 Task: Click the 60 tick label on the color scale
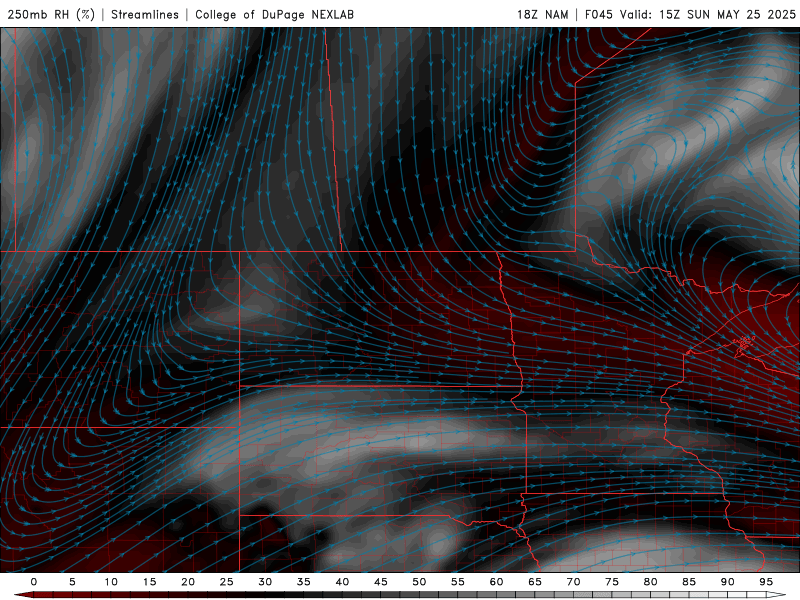coord(496,582)
